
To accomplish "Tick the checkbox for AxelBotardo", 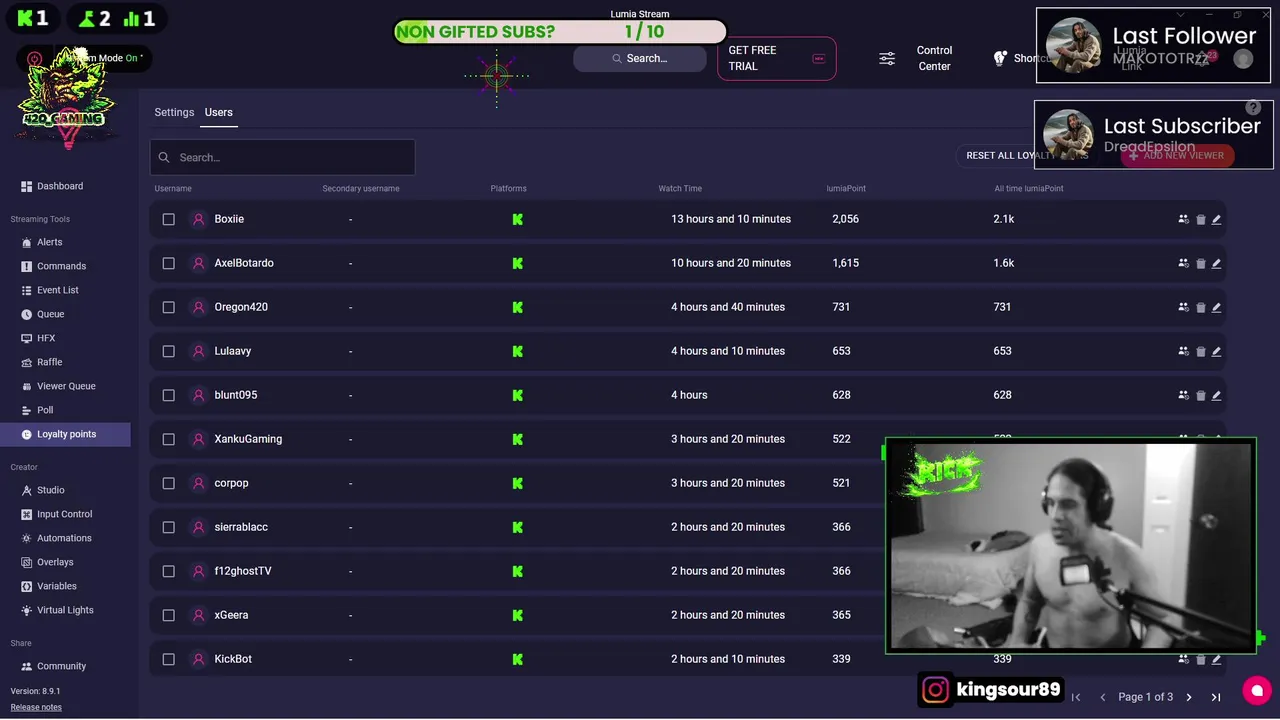I will (x=168, y=263).
